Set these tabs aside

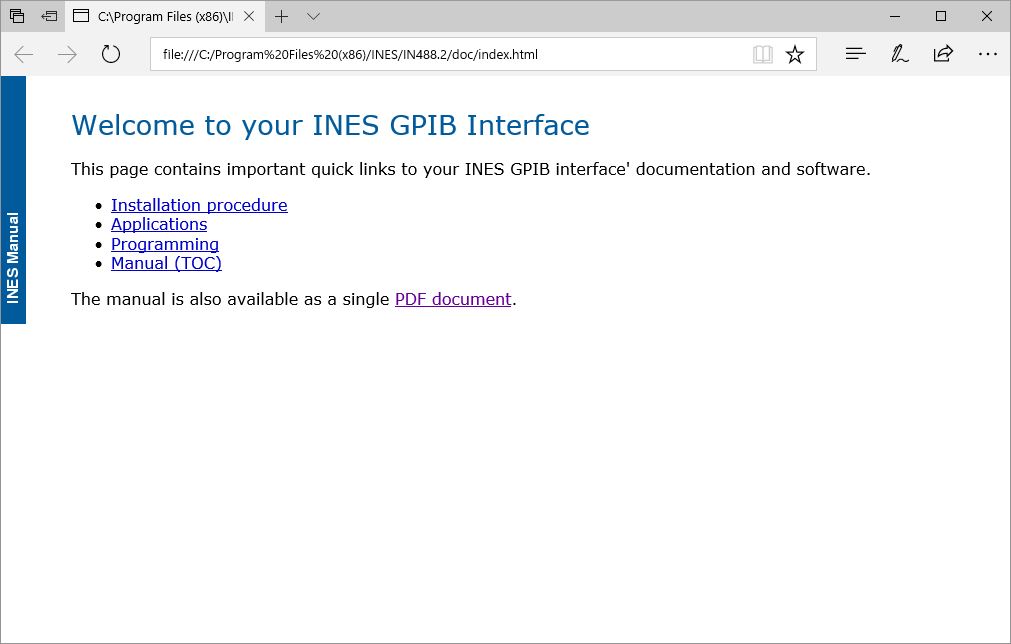point(49,16)
